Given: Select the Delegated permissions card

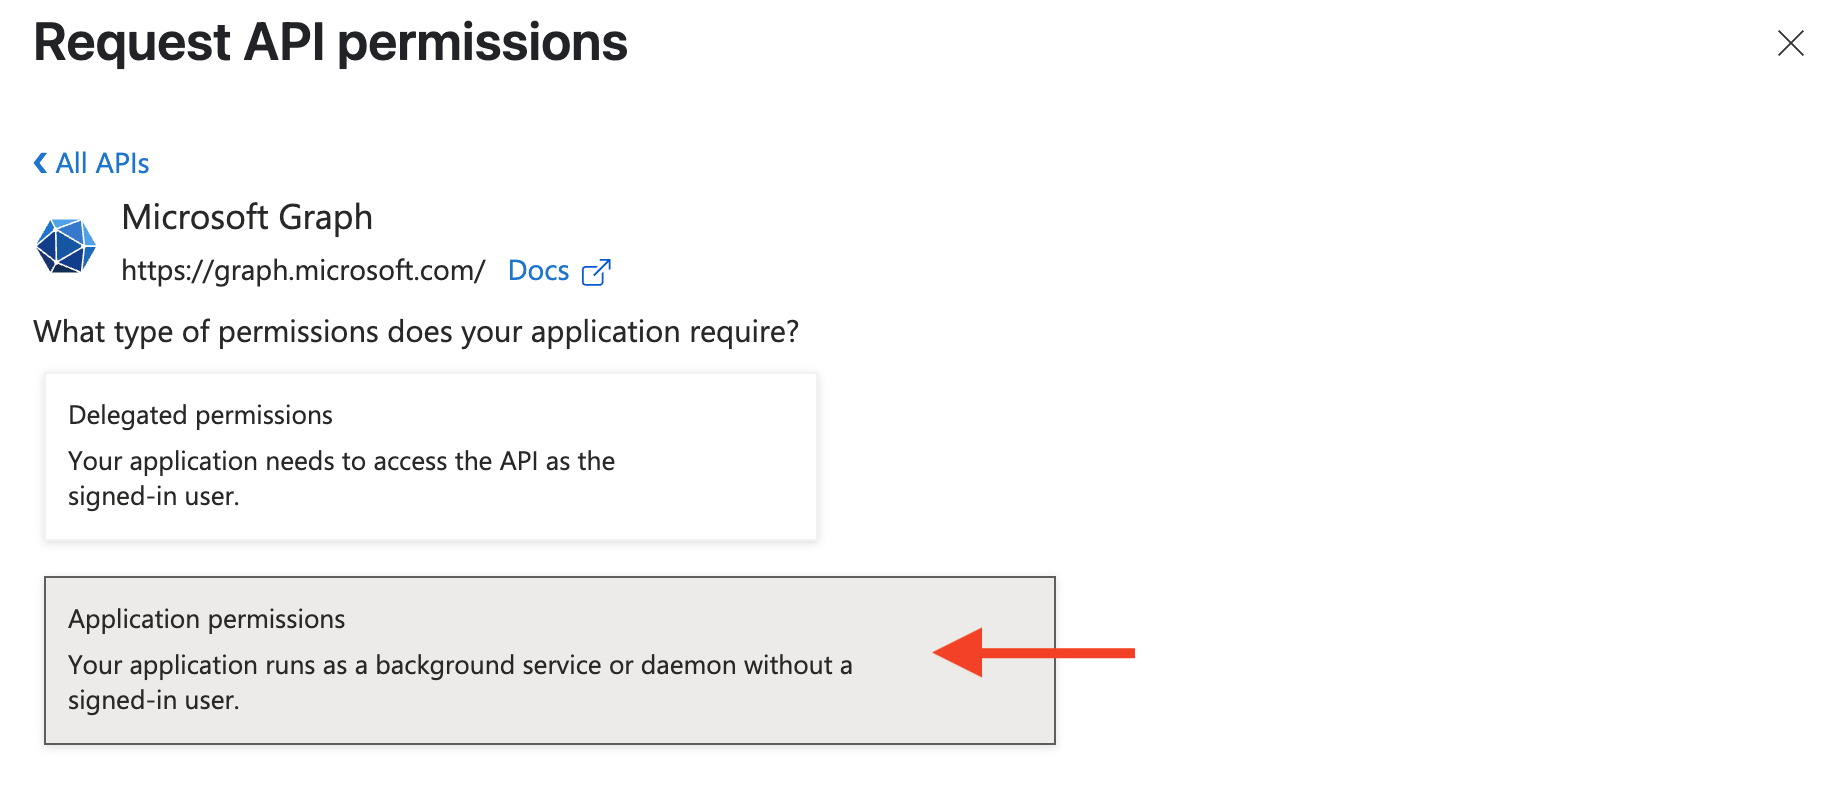Looking at the screenshot, I should [431, 457].
